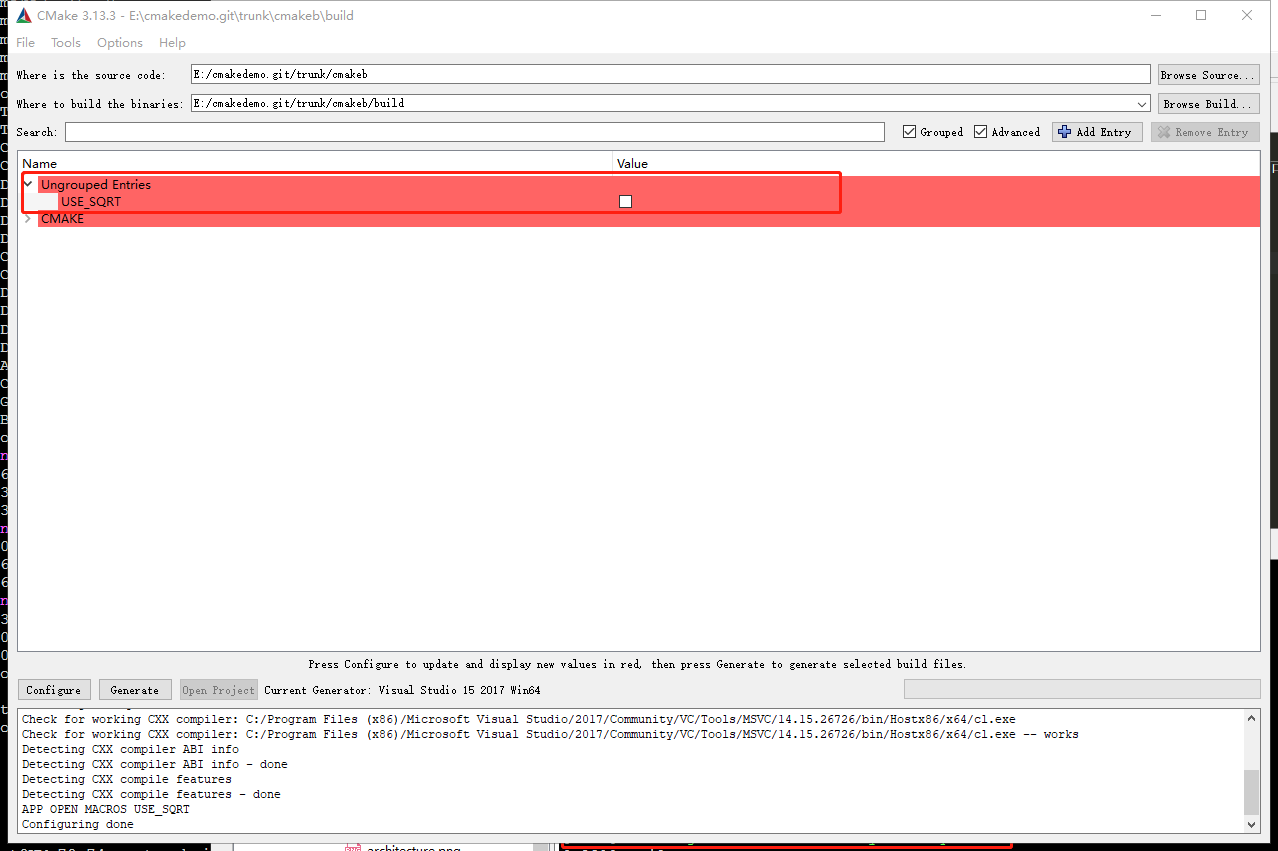The image size is (1278, 851).
Task: Click the Open Project button
Action: (218, 690)
